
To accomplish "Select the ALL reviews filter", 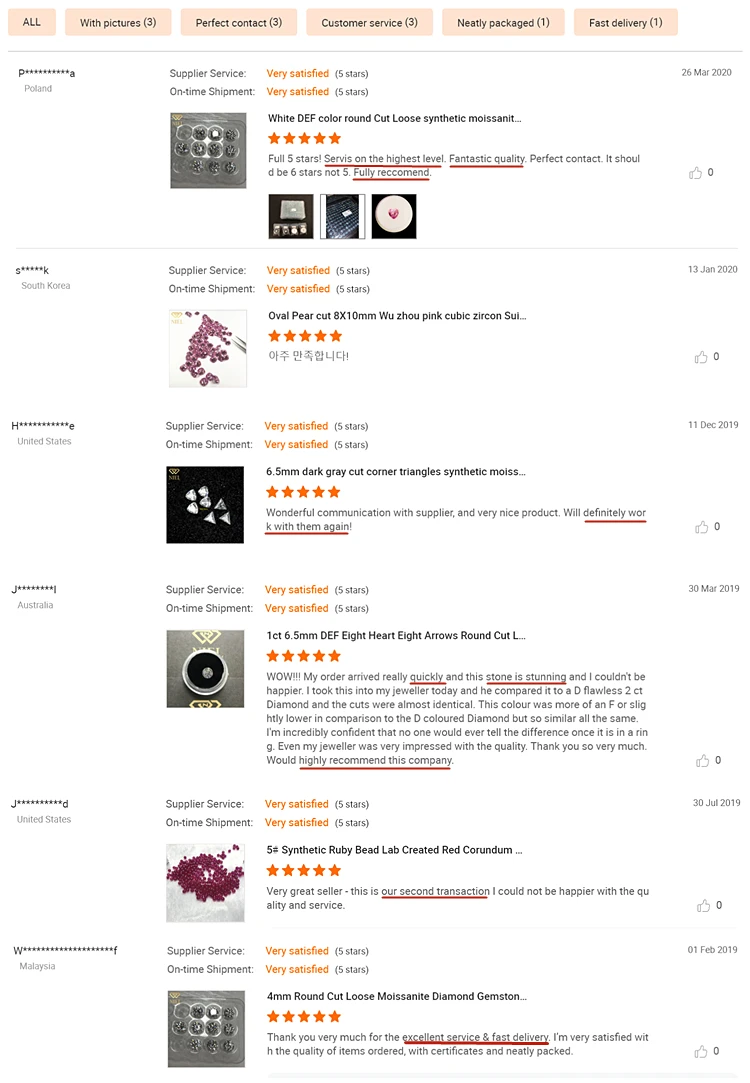I will click(x=32, y=22).
